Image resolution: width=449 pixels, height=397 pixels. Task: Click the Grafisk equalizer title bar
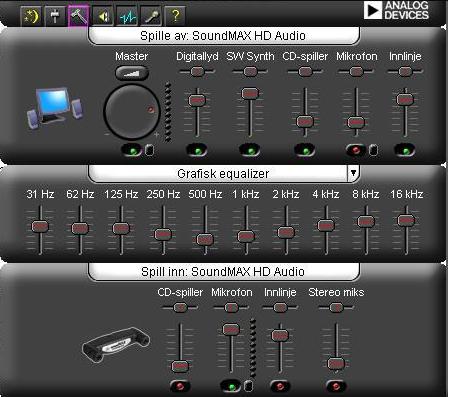coord(223,173)
